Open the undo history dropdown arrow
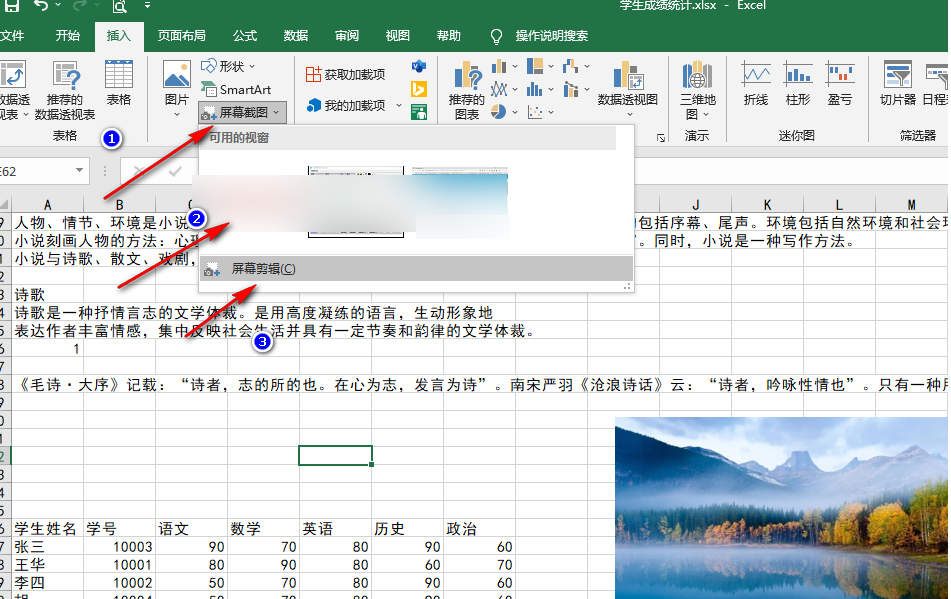 click(x=56, y=5)
